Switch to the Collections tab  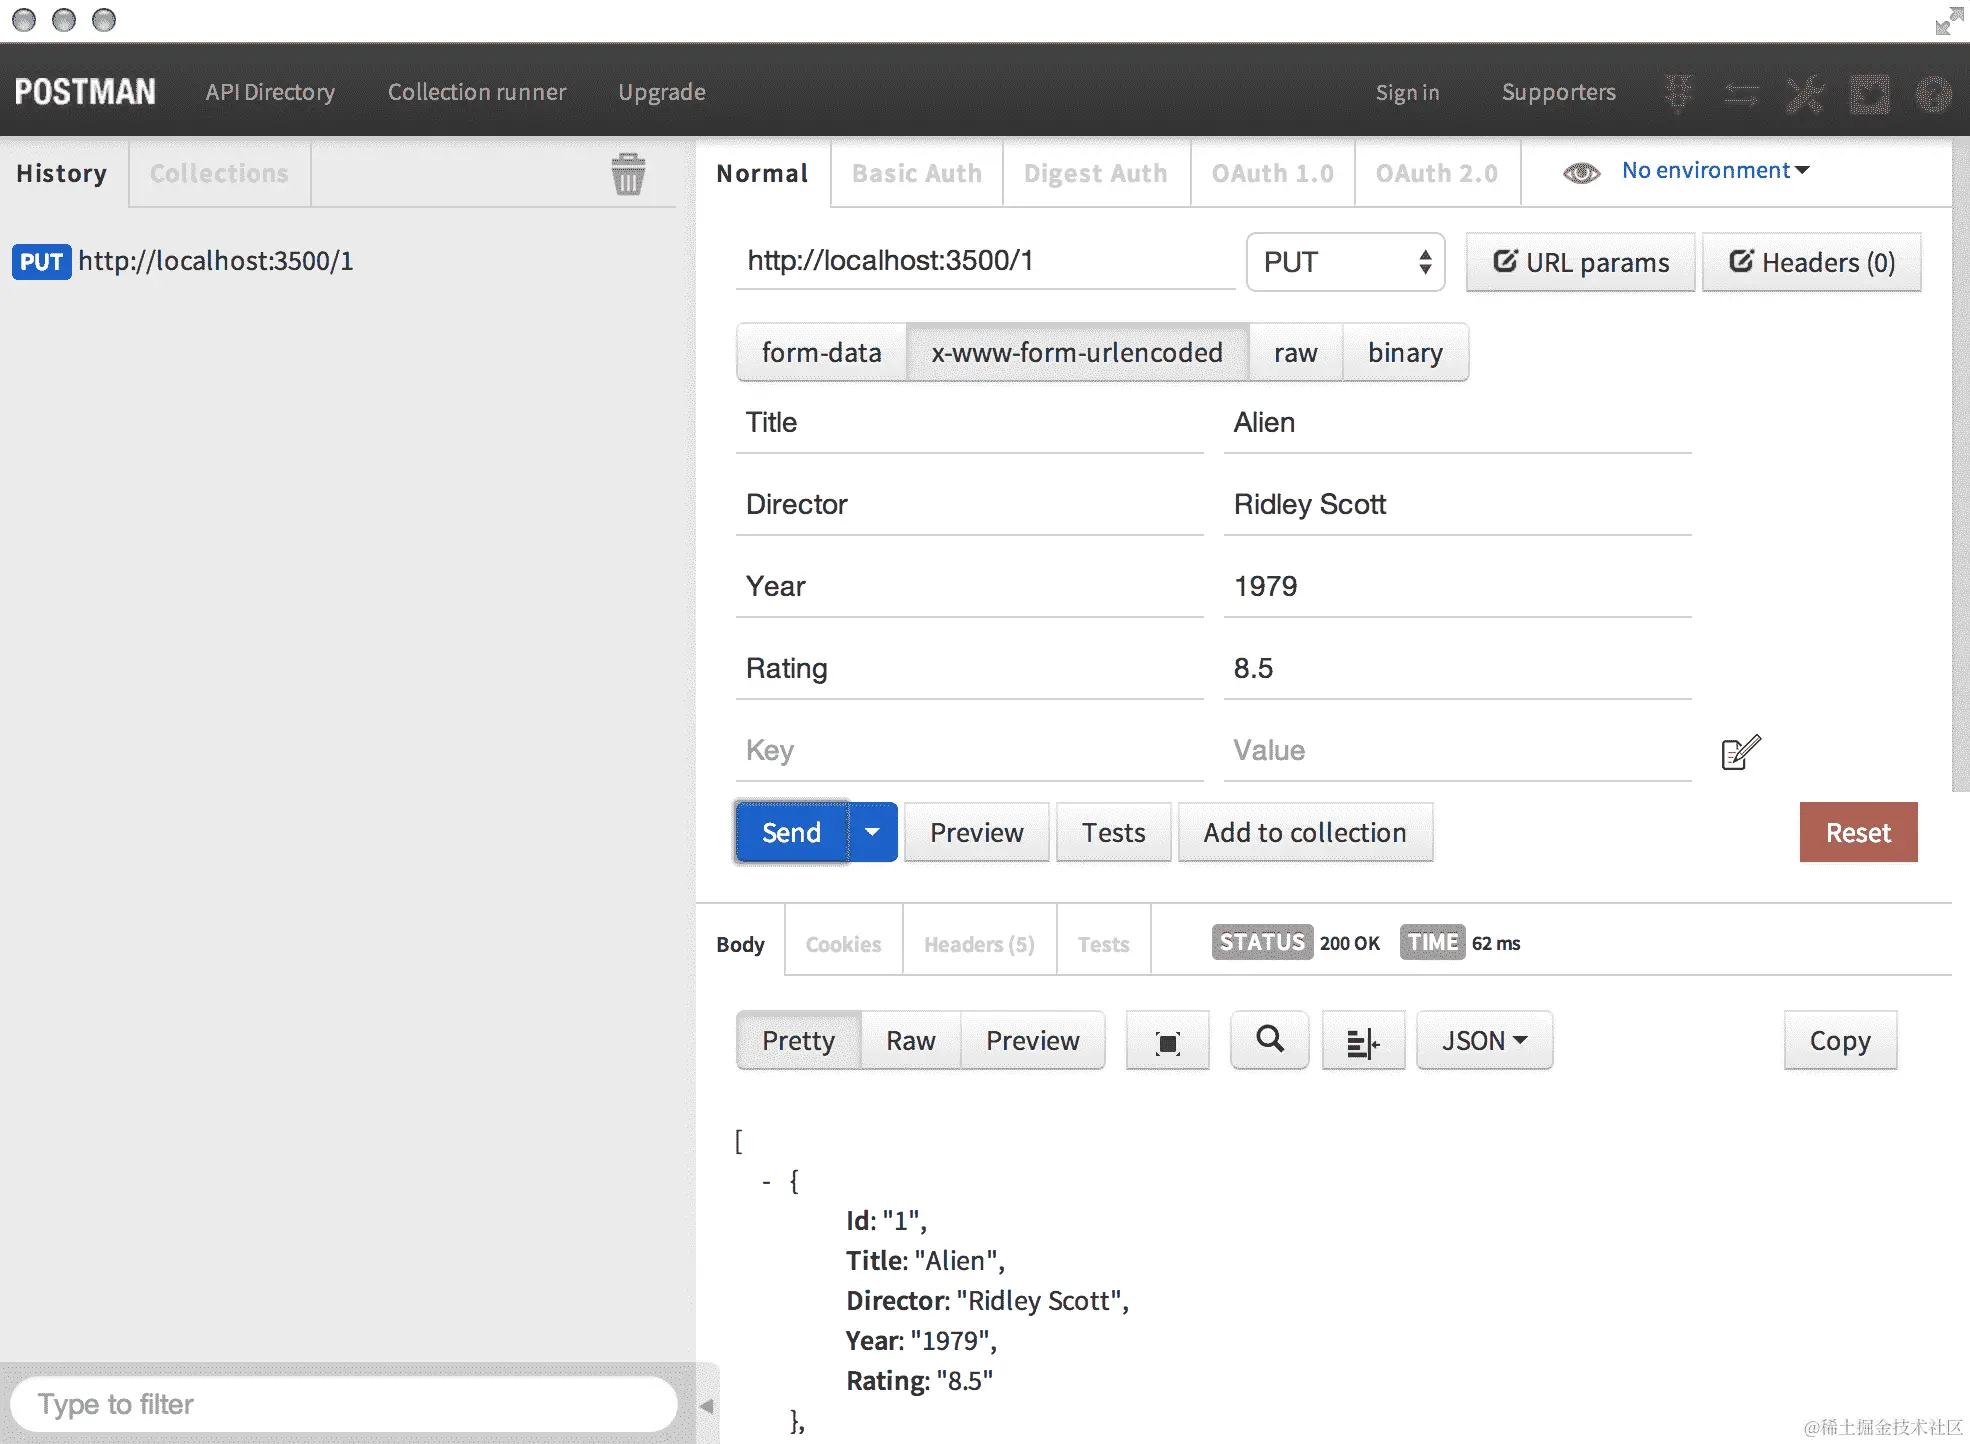219,174
